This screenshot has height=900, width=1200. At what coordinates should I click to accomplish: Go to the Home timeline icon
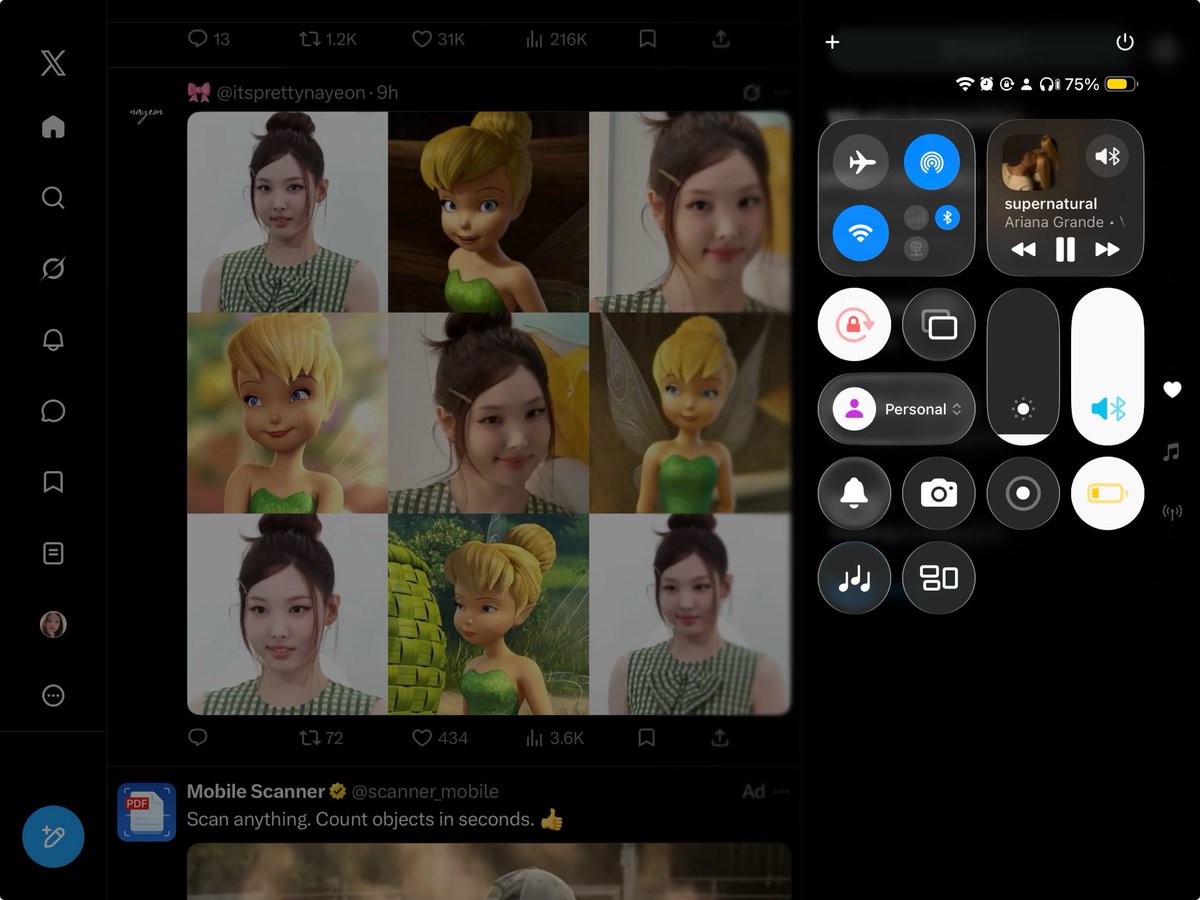pos(53,127)
